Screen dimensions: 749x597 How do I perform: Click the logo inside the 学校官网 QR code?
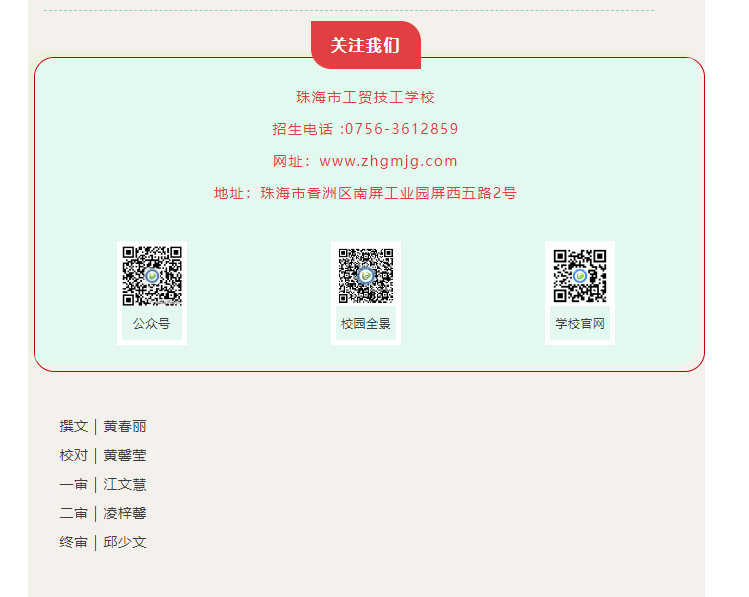[x=580, y=275]
